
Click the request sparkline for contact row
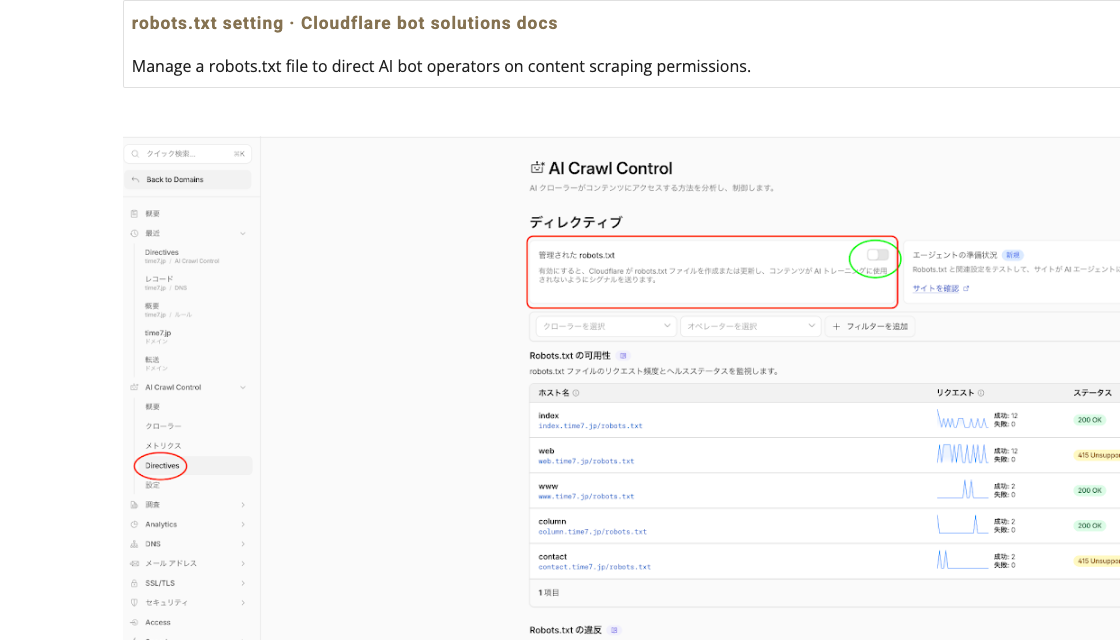pyautogui.click(x=962, y=560)
